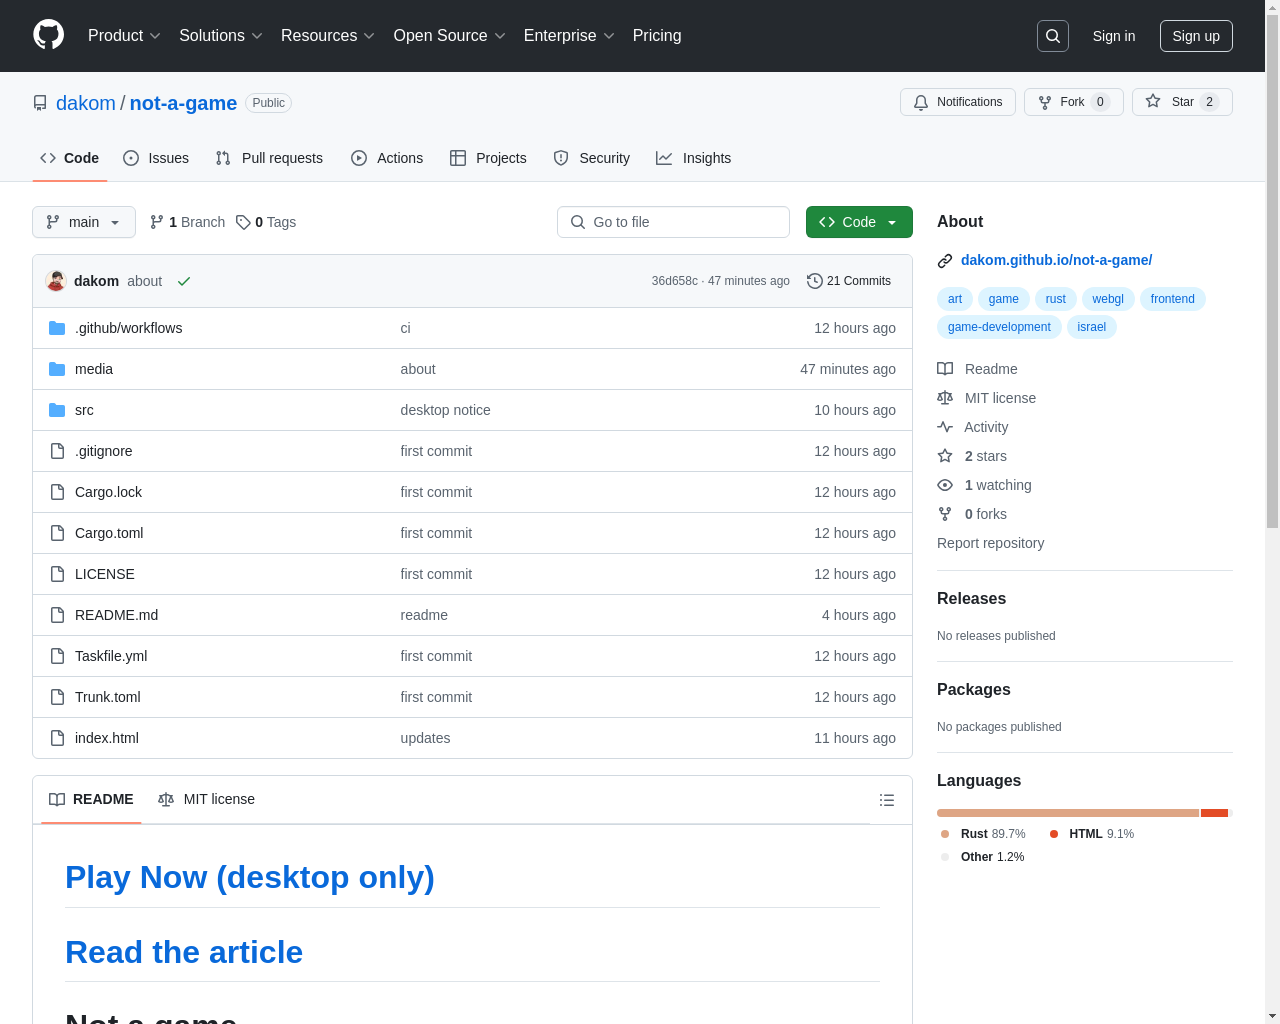This screenshot has width=1280, height=1024.
Task: Click the file icon for index.html
Action: pos(57,738)
